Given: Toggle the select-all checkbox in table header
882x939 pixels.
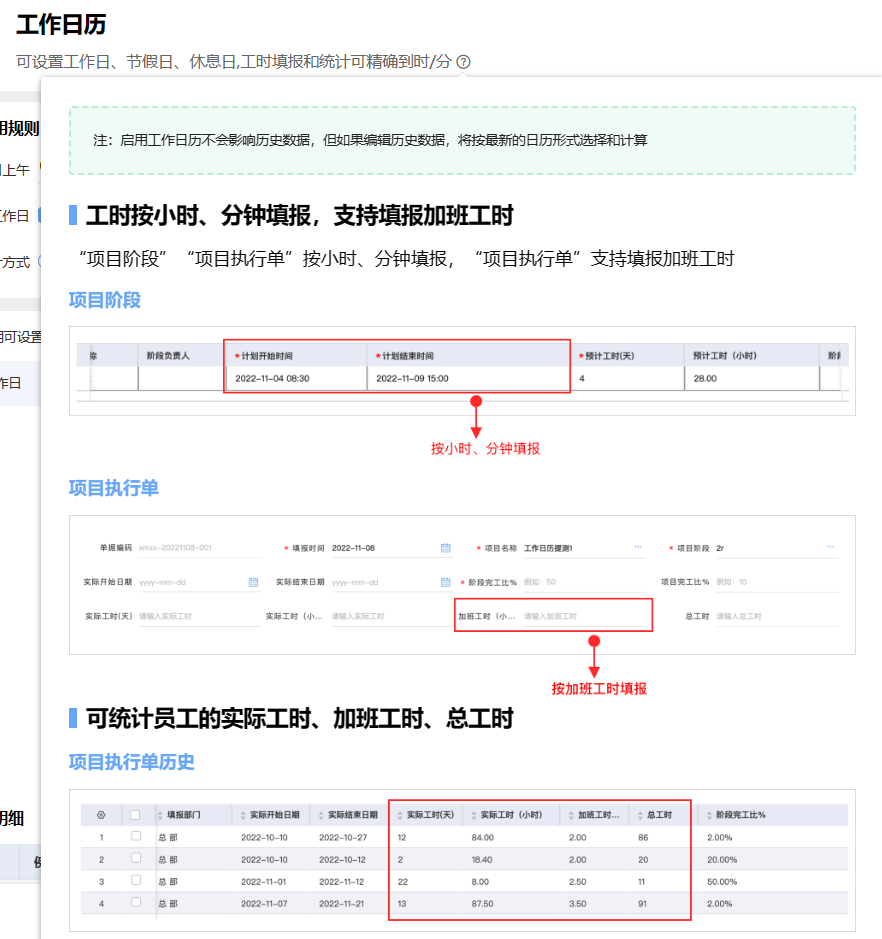Looking at the screenshot, I should (x=135, y=815).
